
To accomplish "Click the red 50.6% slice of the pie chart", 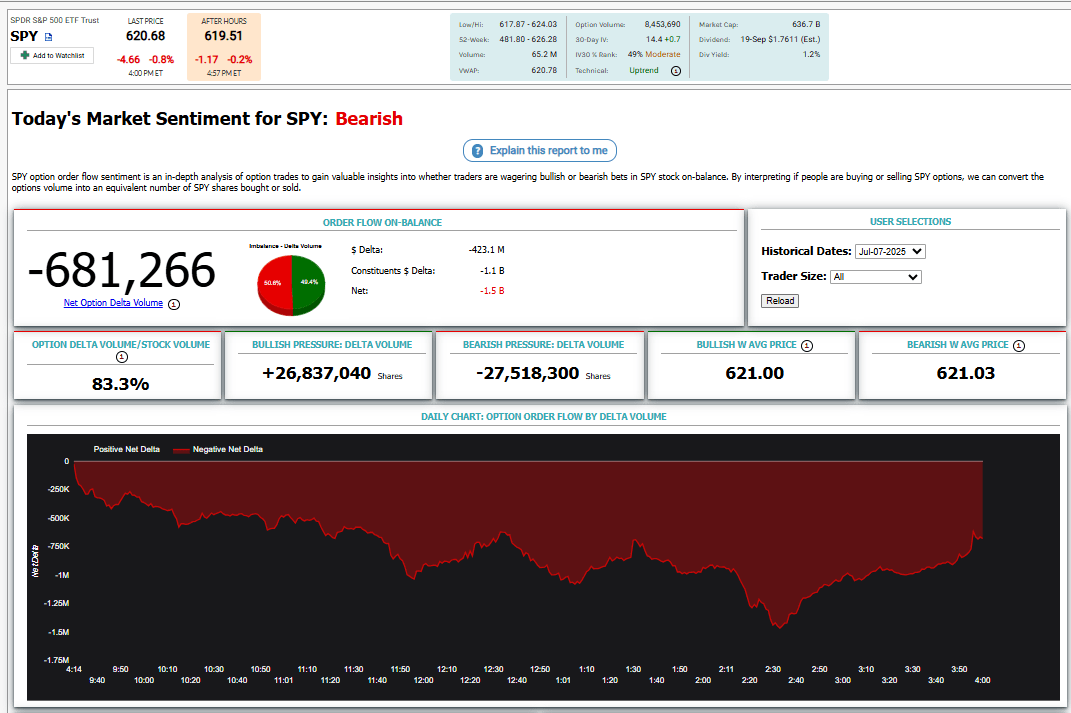I will (273, 284).
